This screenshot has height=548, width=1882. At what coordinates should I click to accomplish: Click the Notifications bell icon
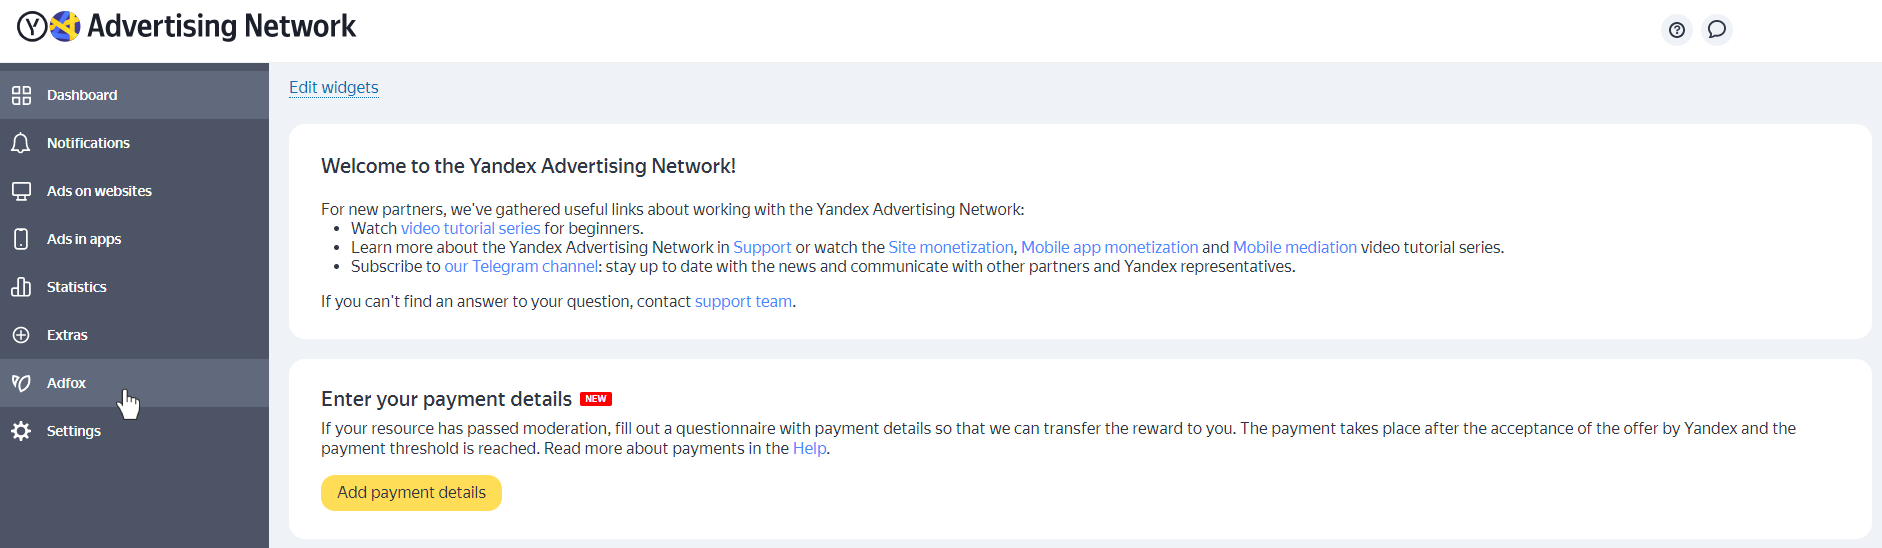[21, 143]
